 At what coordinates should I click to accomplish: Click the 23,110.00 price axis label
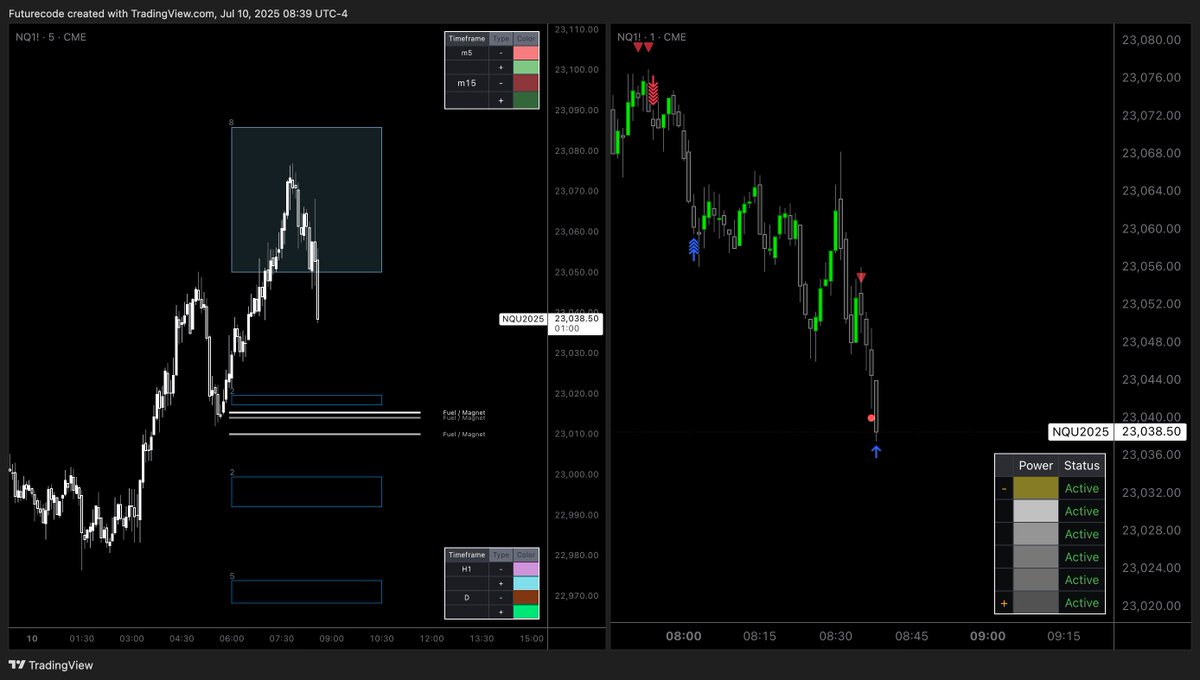click(x=577, y=29)
